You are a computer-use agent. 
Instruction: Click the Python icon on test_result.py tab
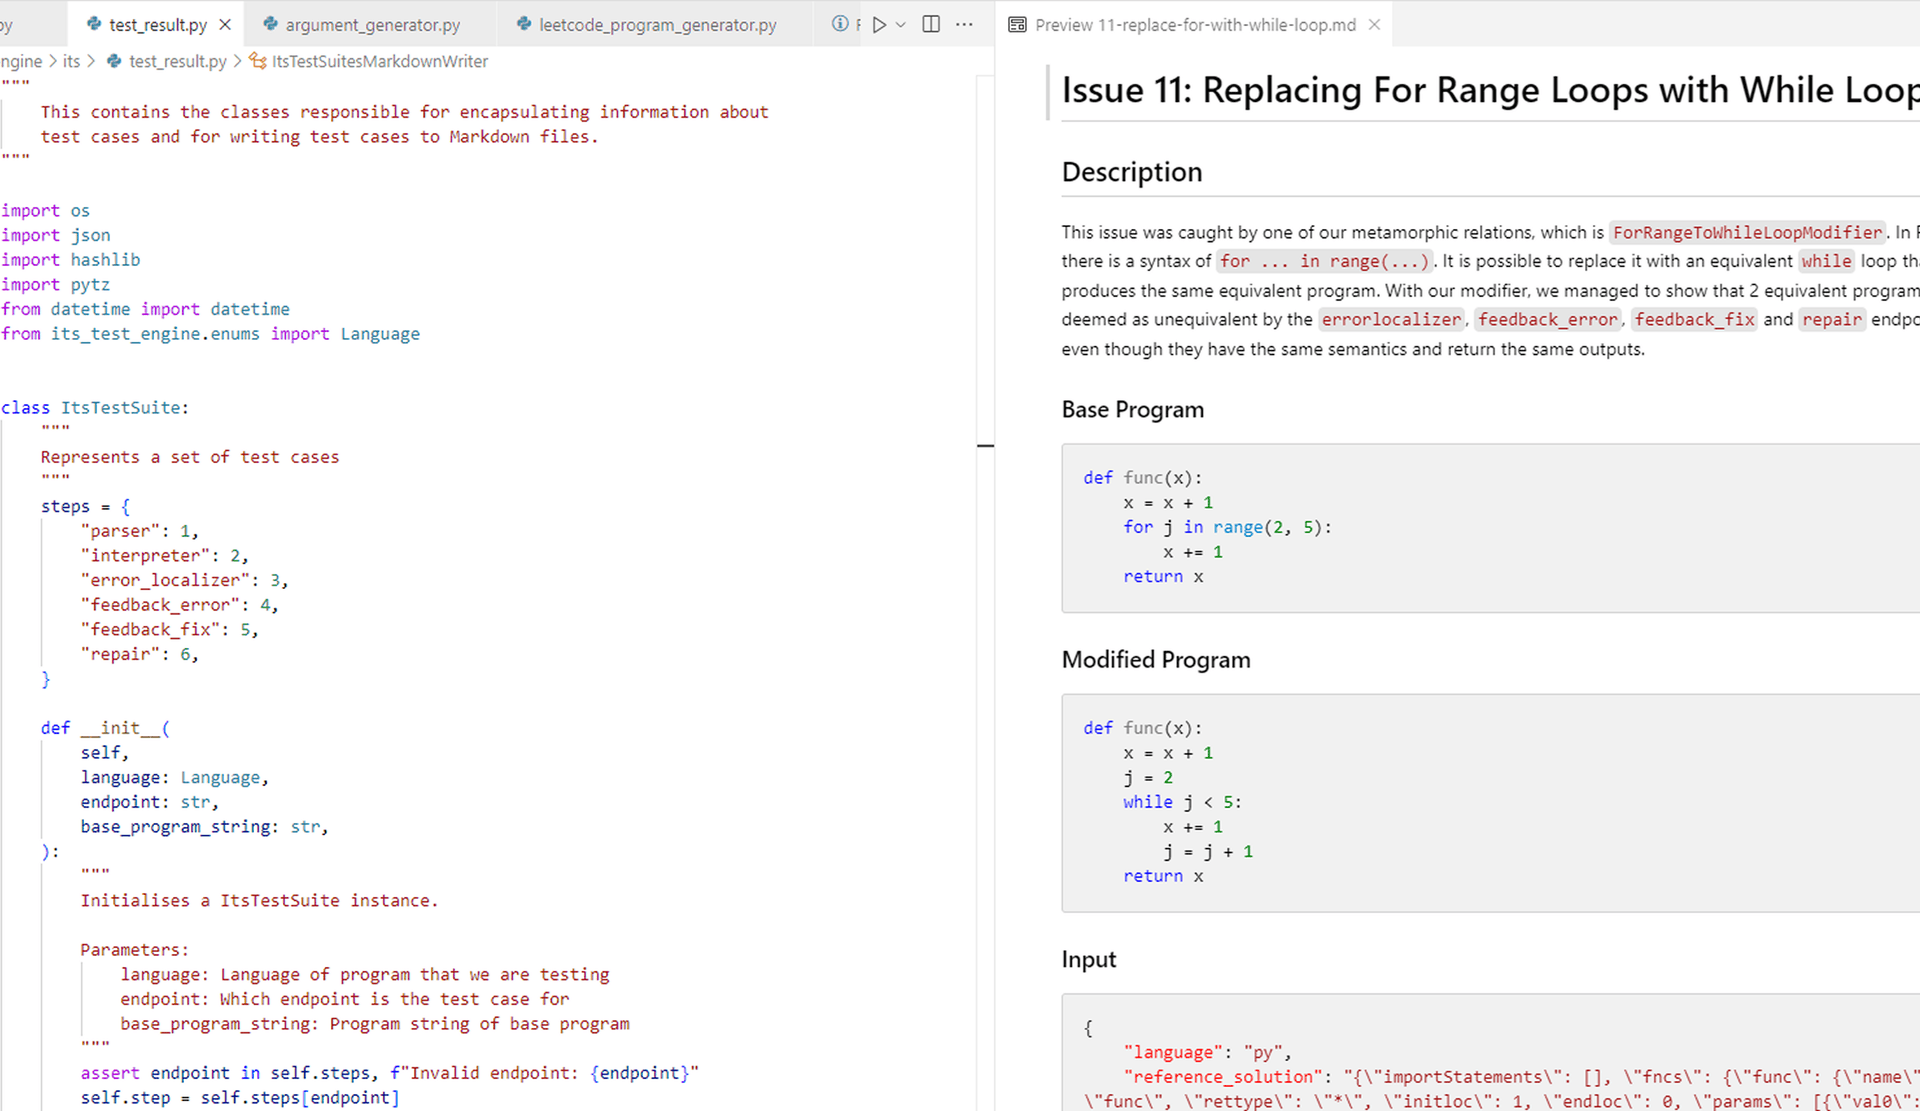pyautogui.click(x=94, y=24)
